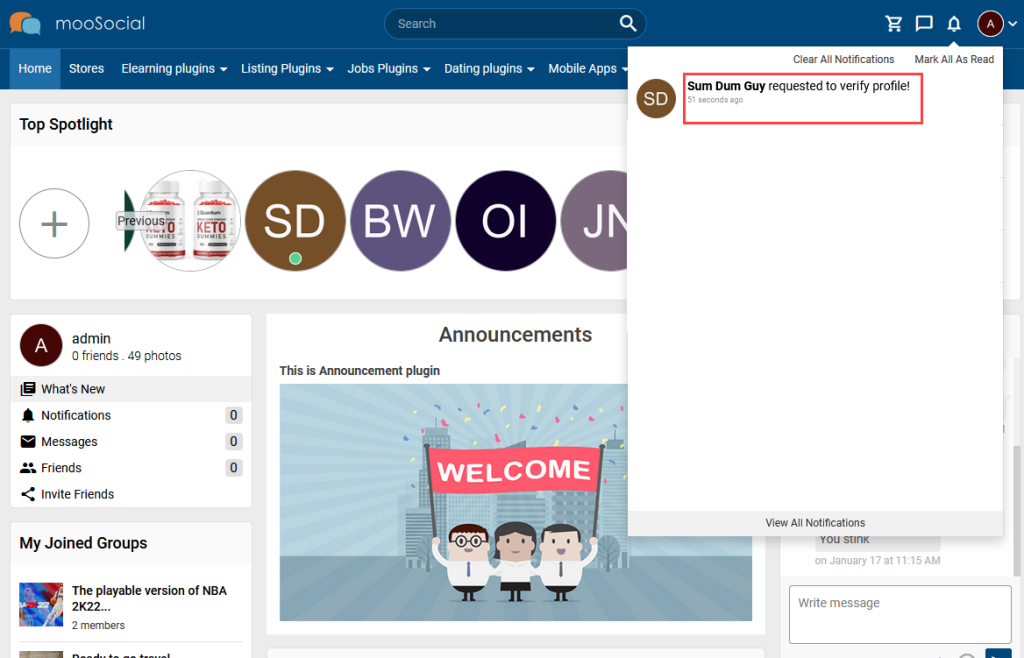1024x658 pixels.
Task: Click the notification bell icon in header
Action: [x=953, y=24]
